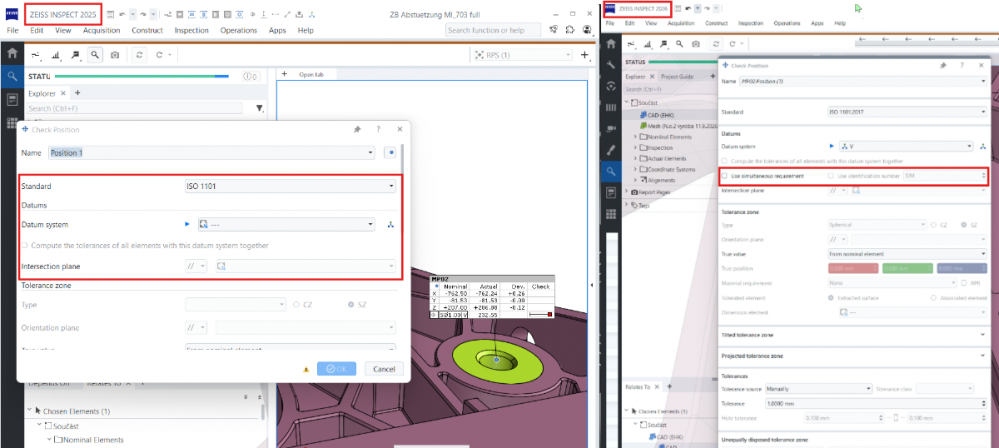Click the video camera icon in the 2026 sidebar
This screenshot has width=999, height=448.
611,128
